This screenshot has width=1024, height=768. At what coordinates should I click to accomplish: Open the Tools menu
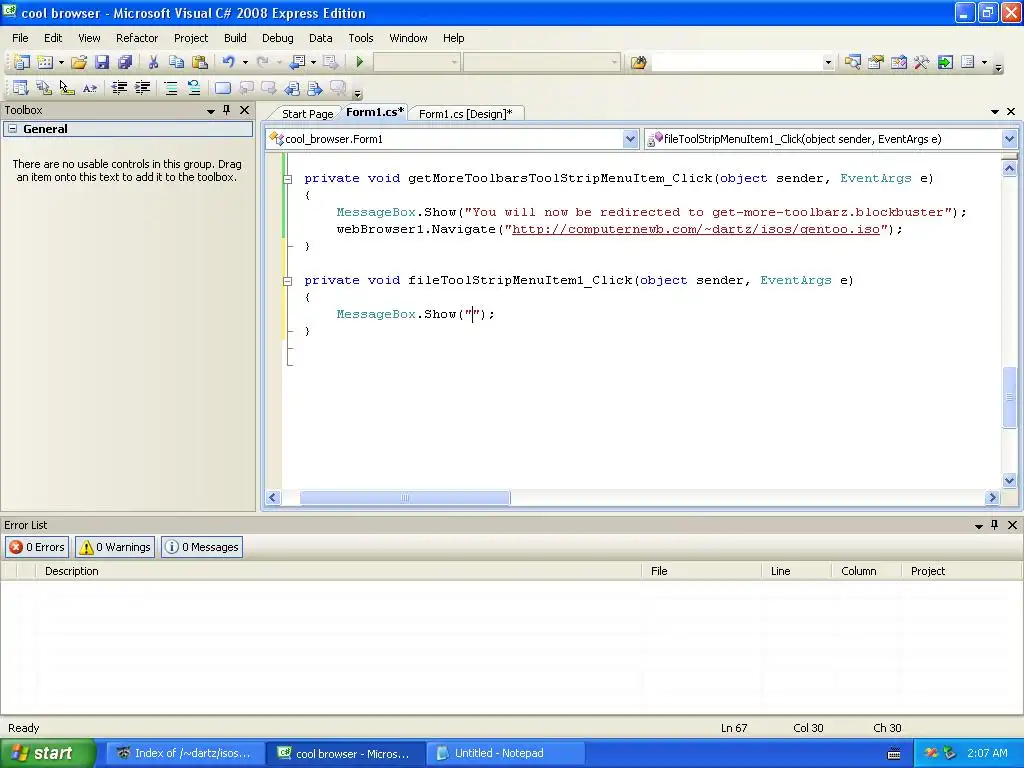pos(360,38)
